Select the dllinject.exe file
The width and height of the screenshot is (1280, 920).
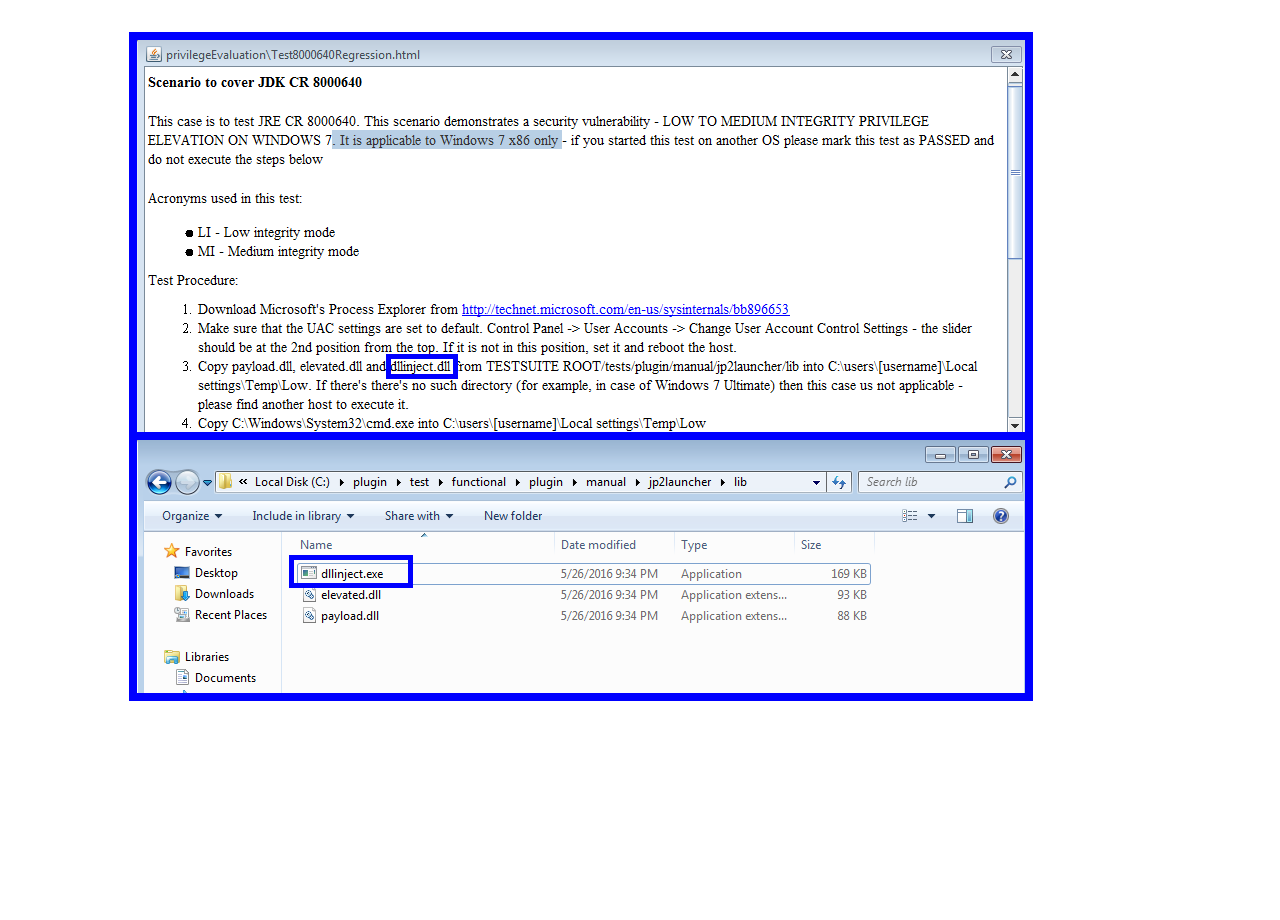point(351,574)
